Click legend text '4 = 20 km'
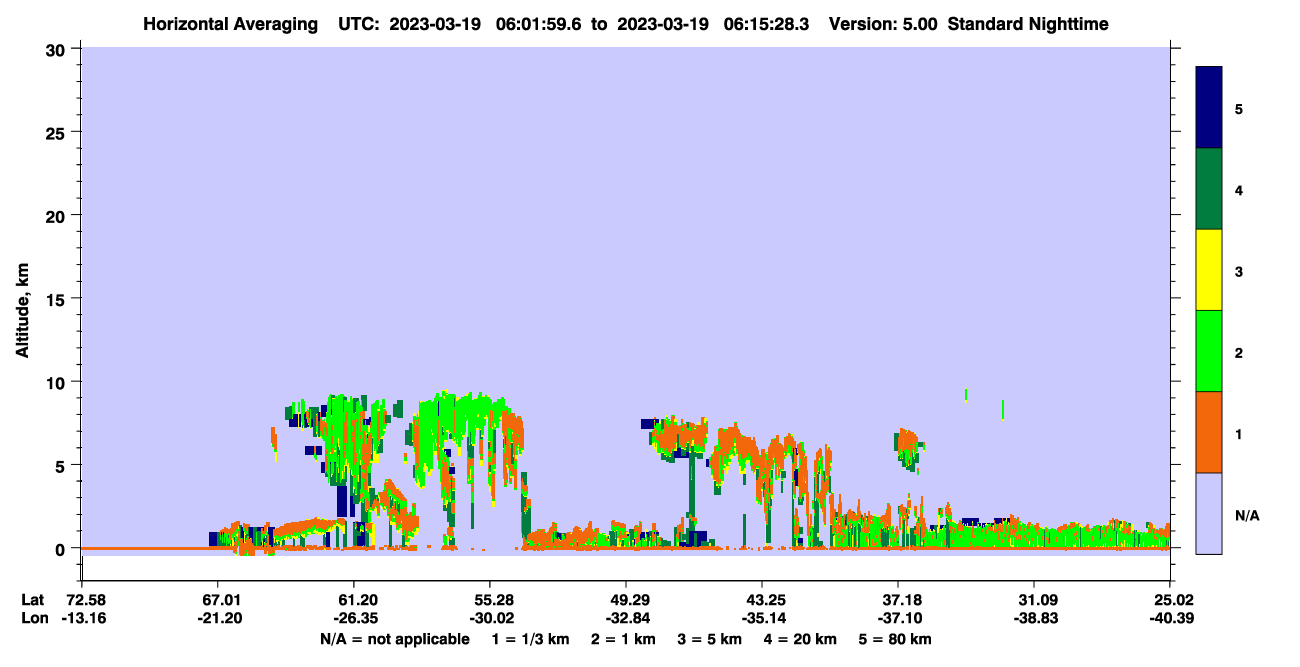Image resolution: width=1300 pixels, height=667 pixels. [801, 639]
